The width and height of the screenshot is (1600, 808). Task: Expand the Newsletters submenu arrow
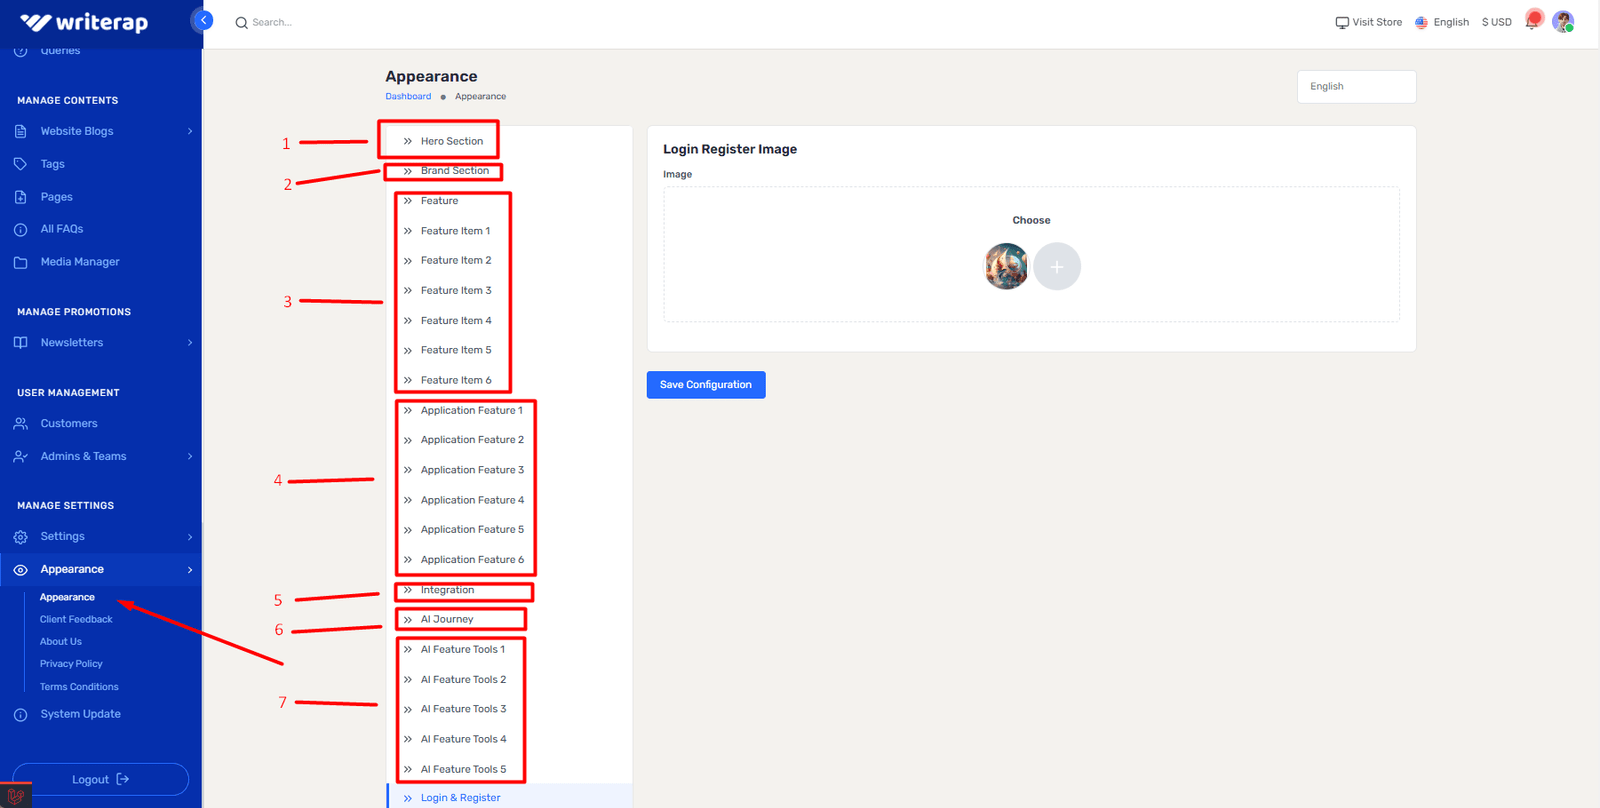click(190, 343)
